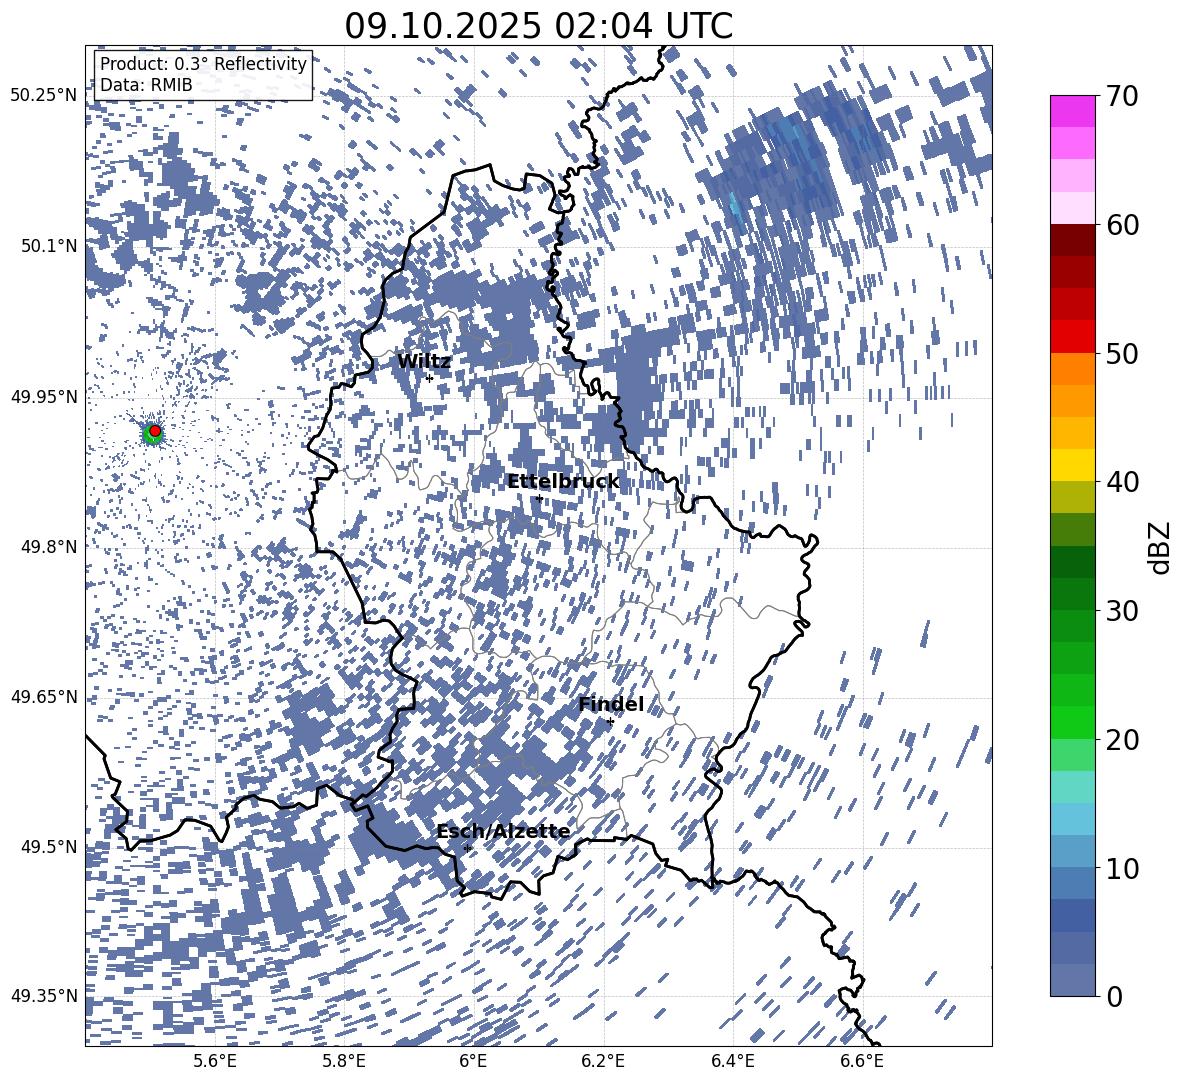Click the dark maroon colorbar segment below 60
Screen dimensions: 1184x1081
coord(1072,241)
